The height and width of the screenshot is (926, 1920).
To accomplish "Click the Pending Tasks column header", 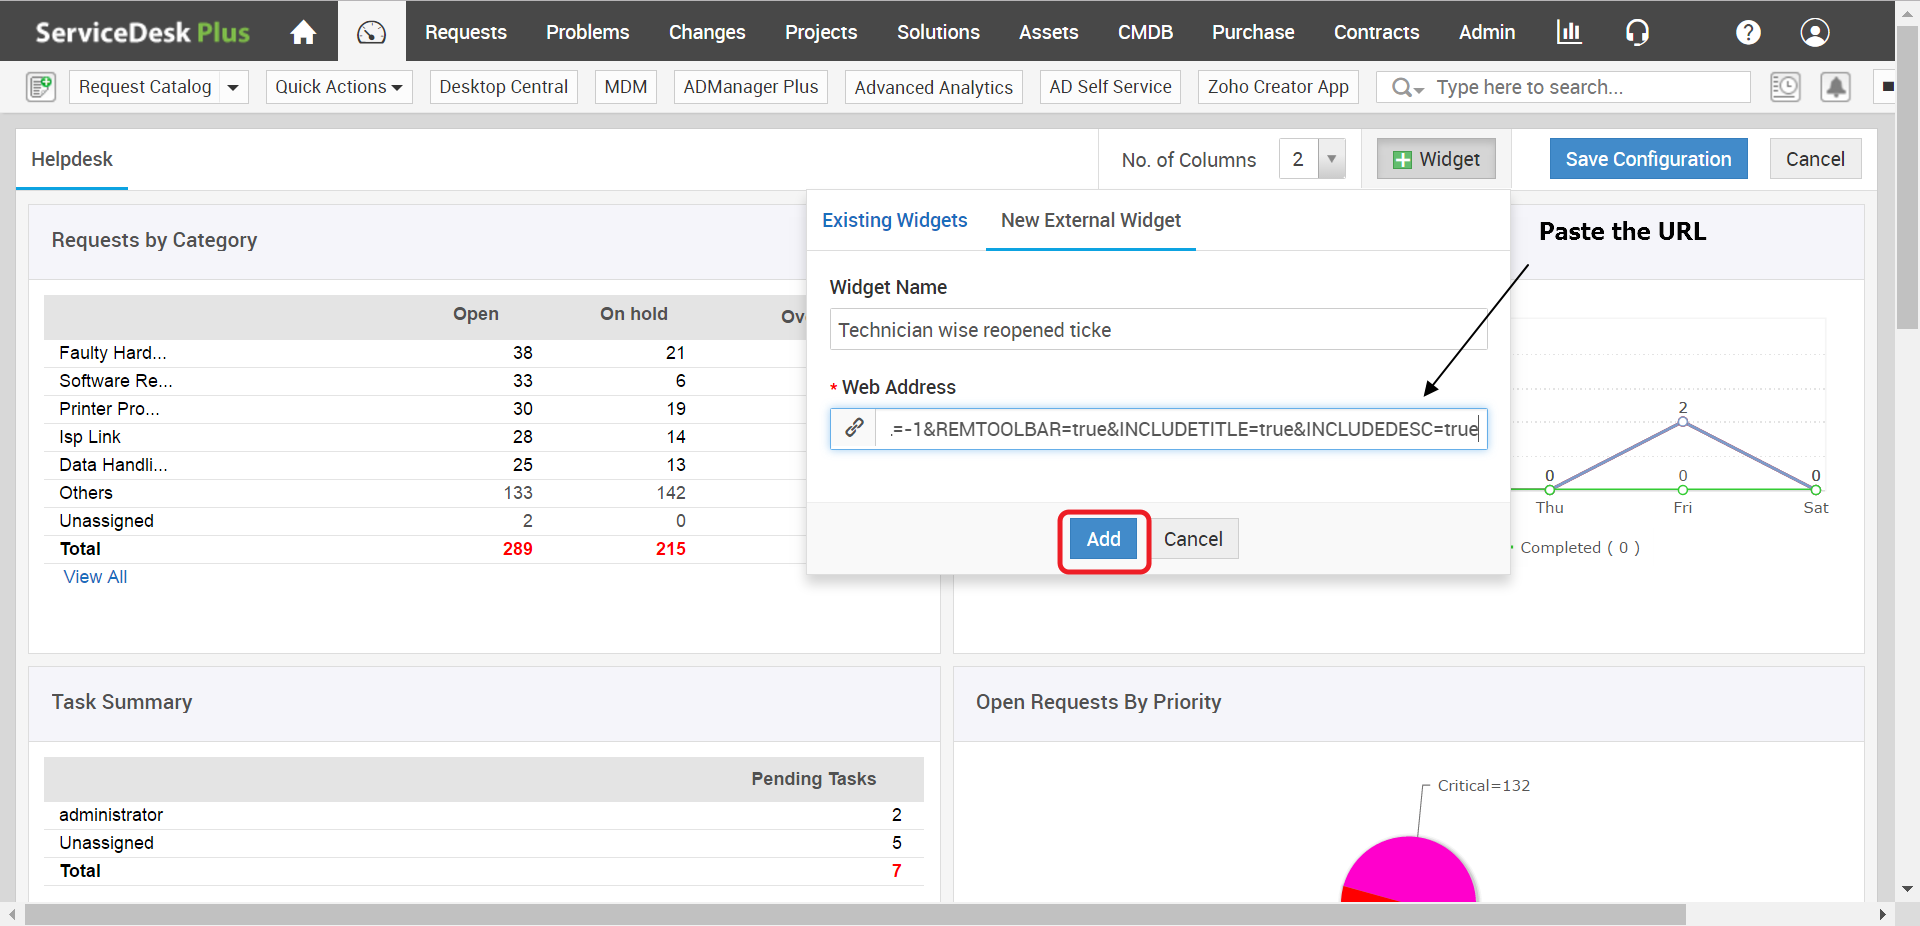I will click(814, 779).
